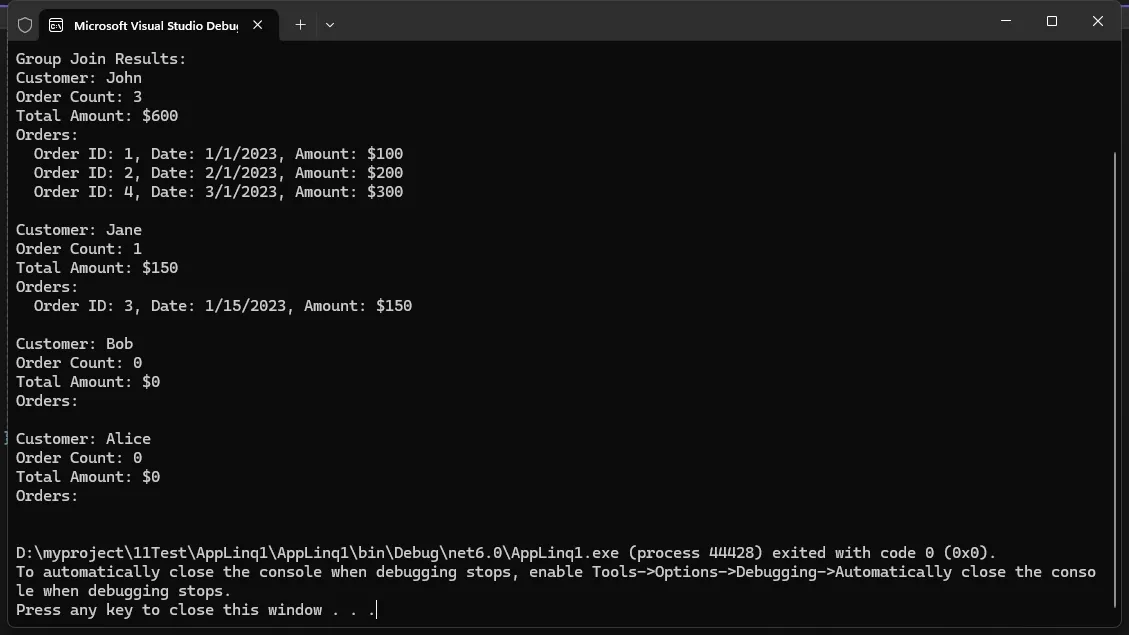
Task: Click the 'Customer: Bob' text
Action: [74, 344]
